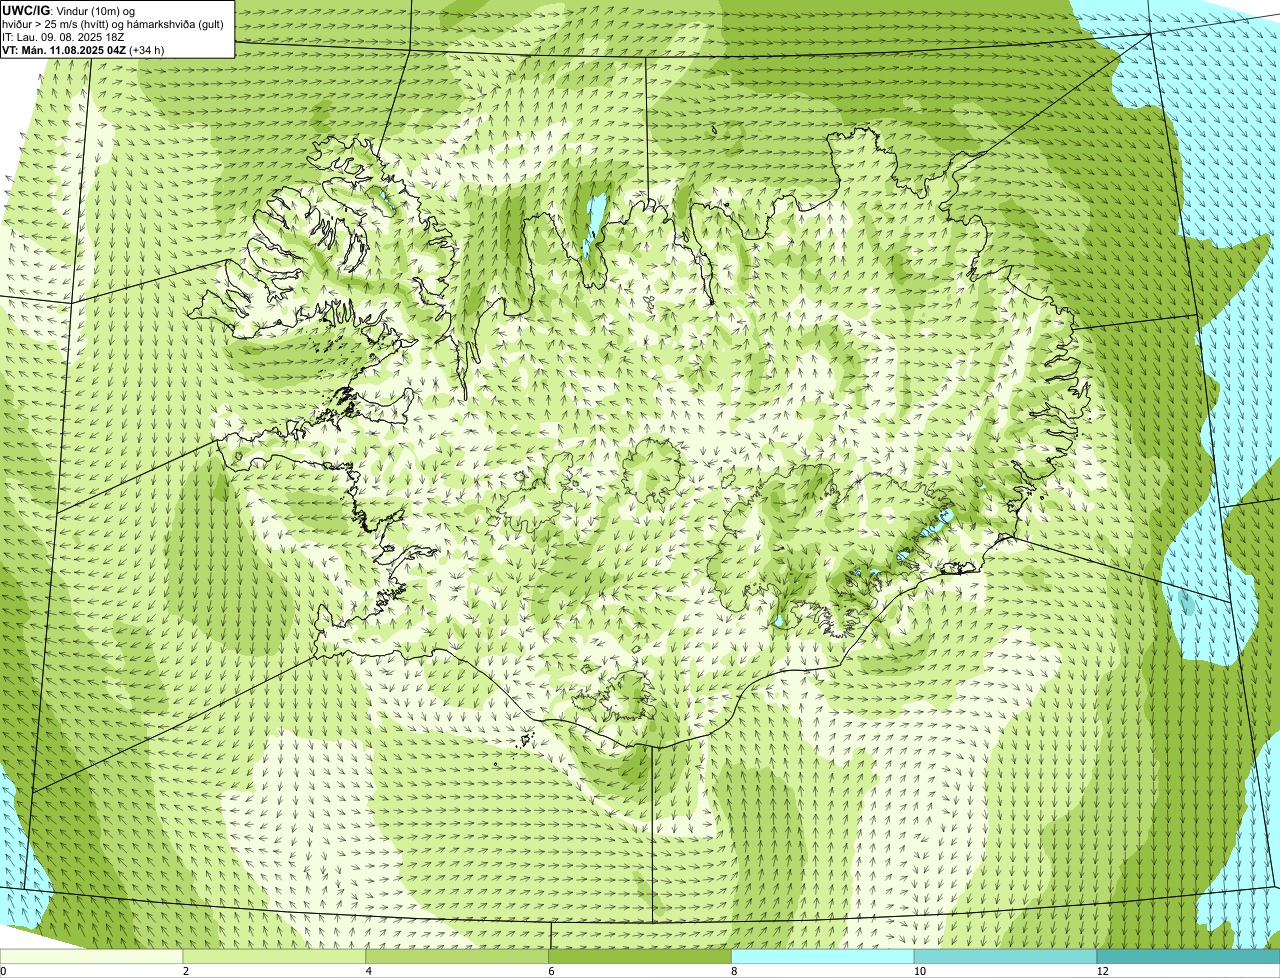The height and width of the screenshot is (978, 1280).
Task: Click the "UWC/IG: Vindur (10m) og" title line
Action: tap(69, 10)
